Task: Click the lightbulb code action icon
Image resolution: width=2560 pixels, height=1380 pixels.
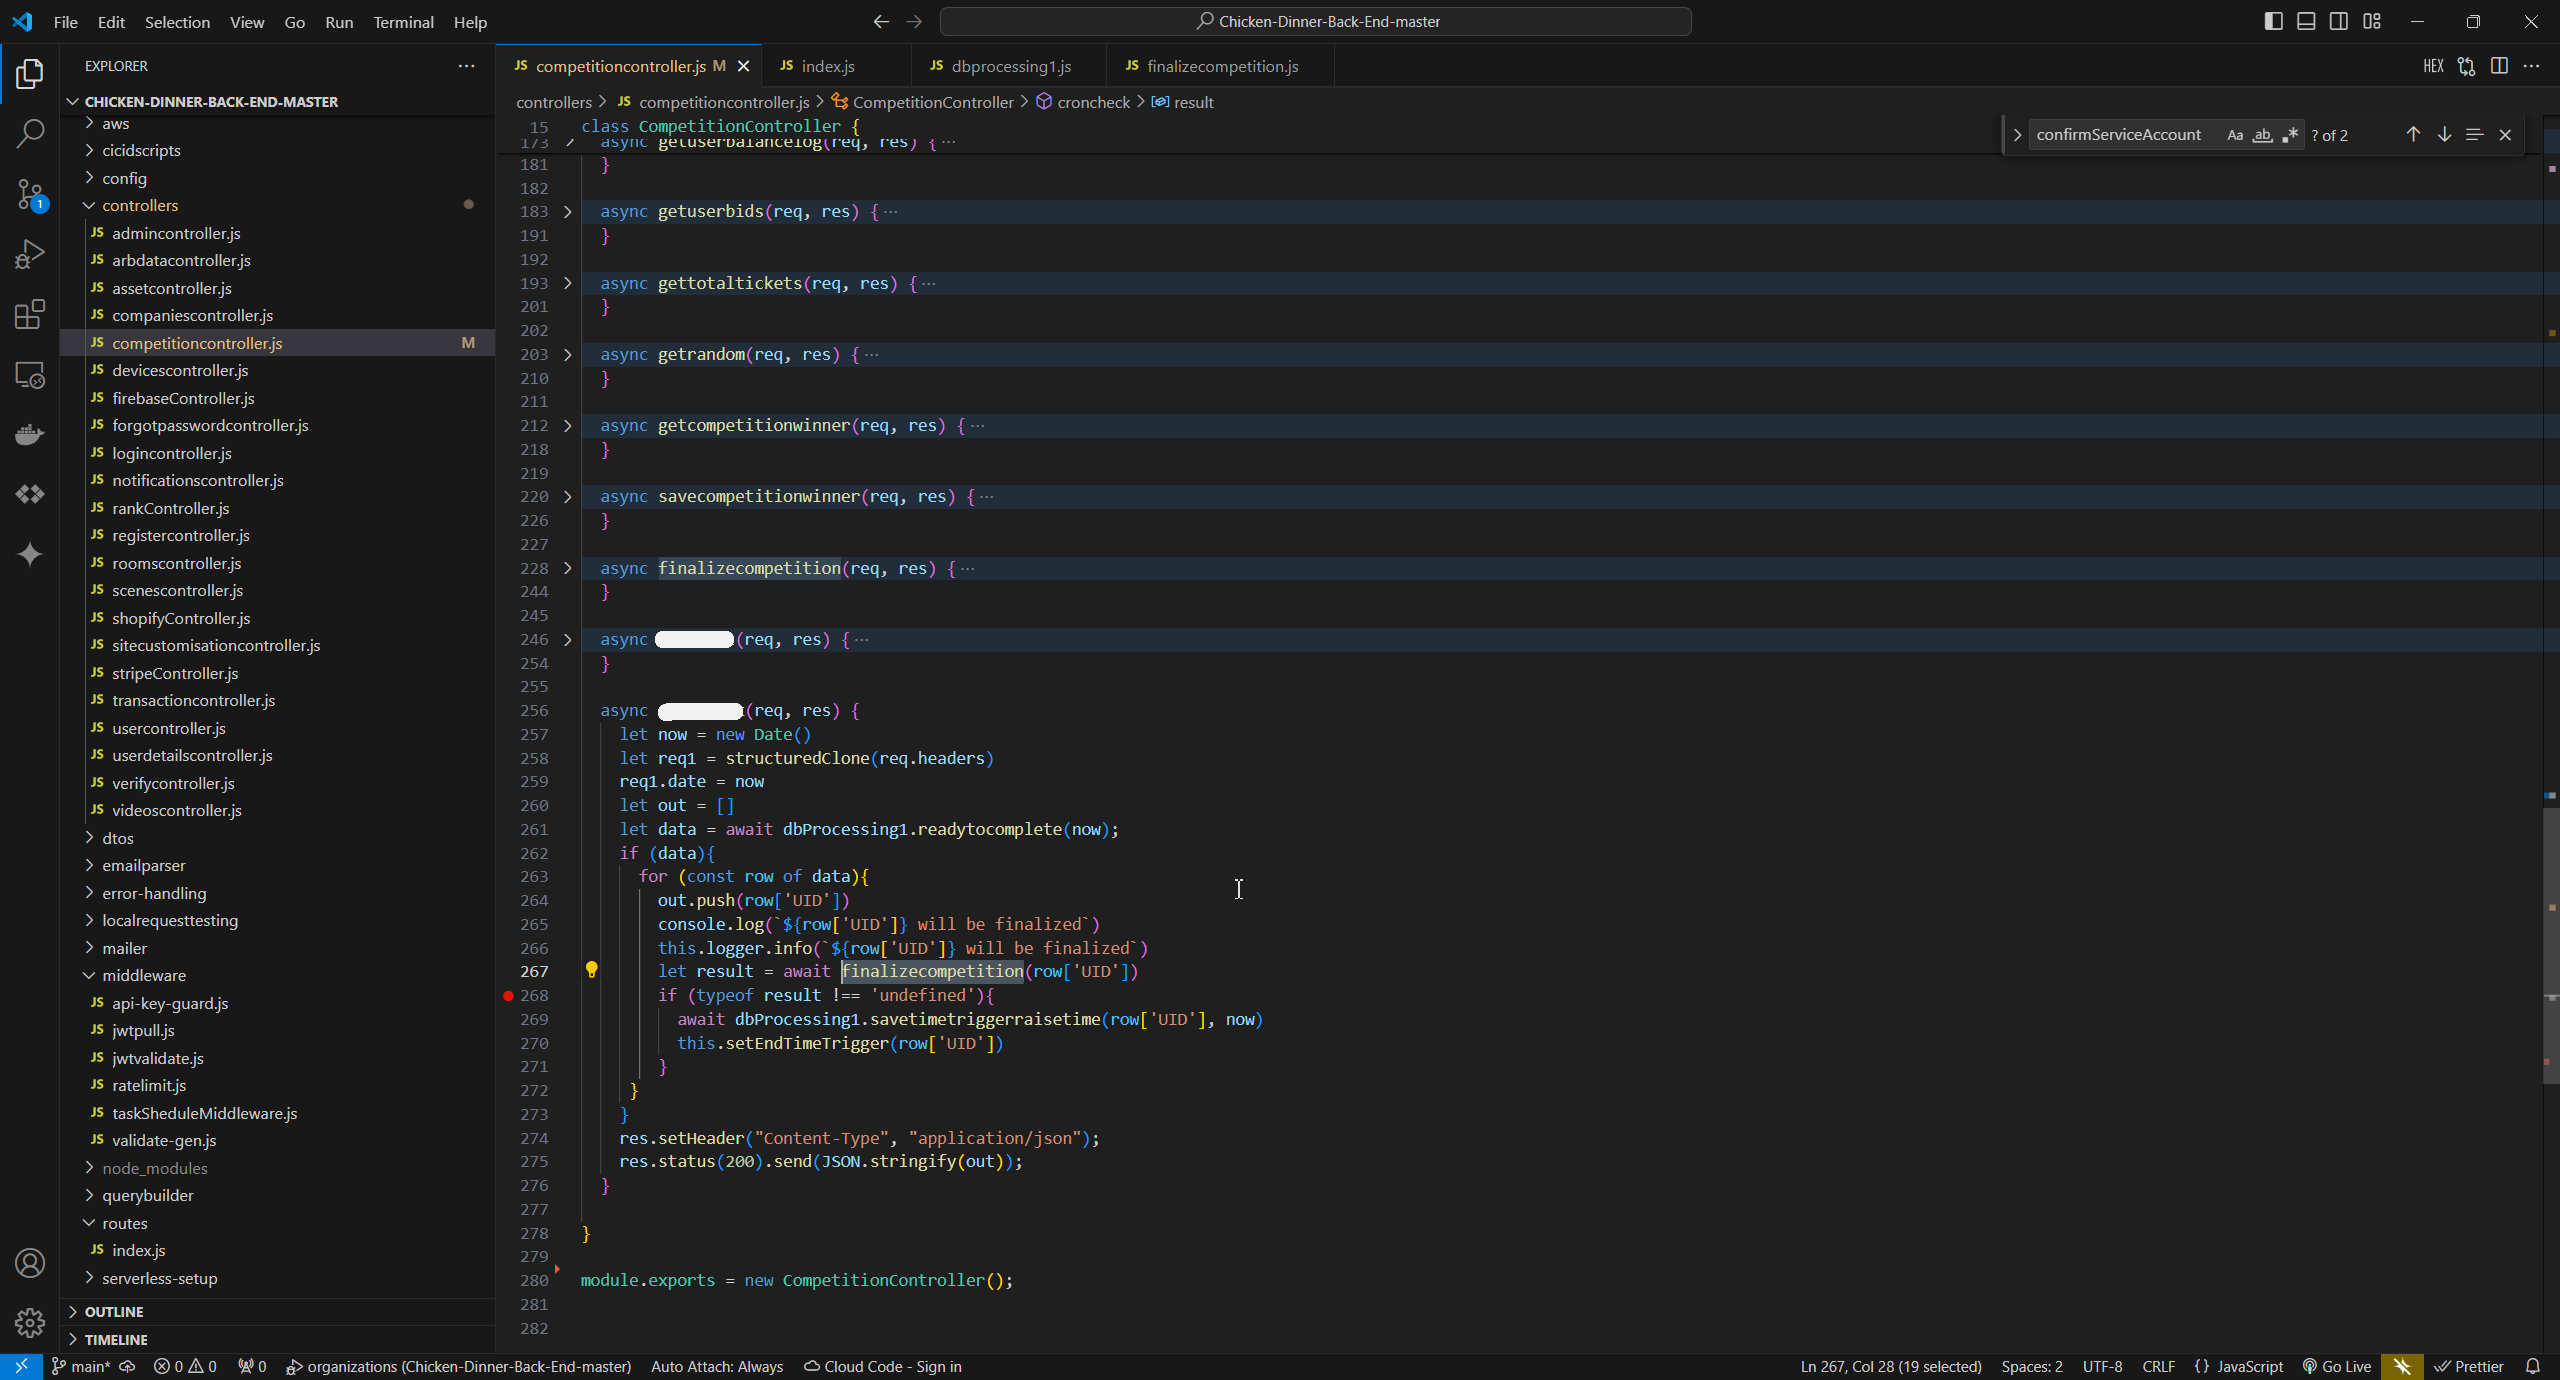Action: click(x=591, y=970)
